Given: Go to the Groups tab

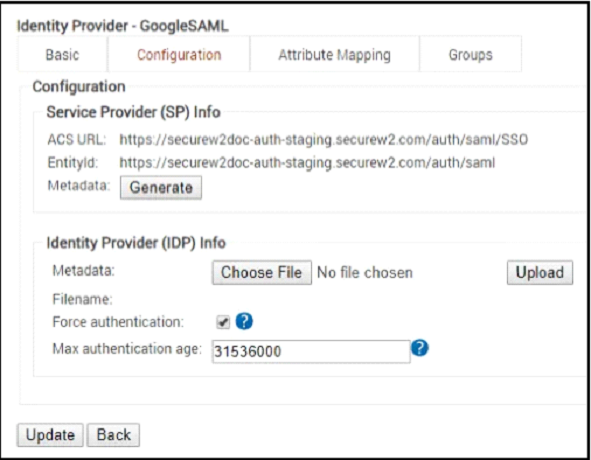Looking at the screenshot, I should (470, 55).
